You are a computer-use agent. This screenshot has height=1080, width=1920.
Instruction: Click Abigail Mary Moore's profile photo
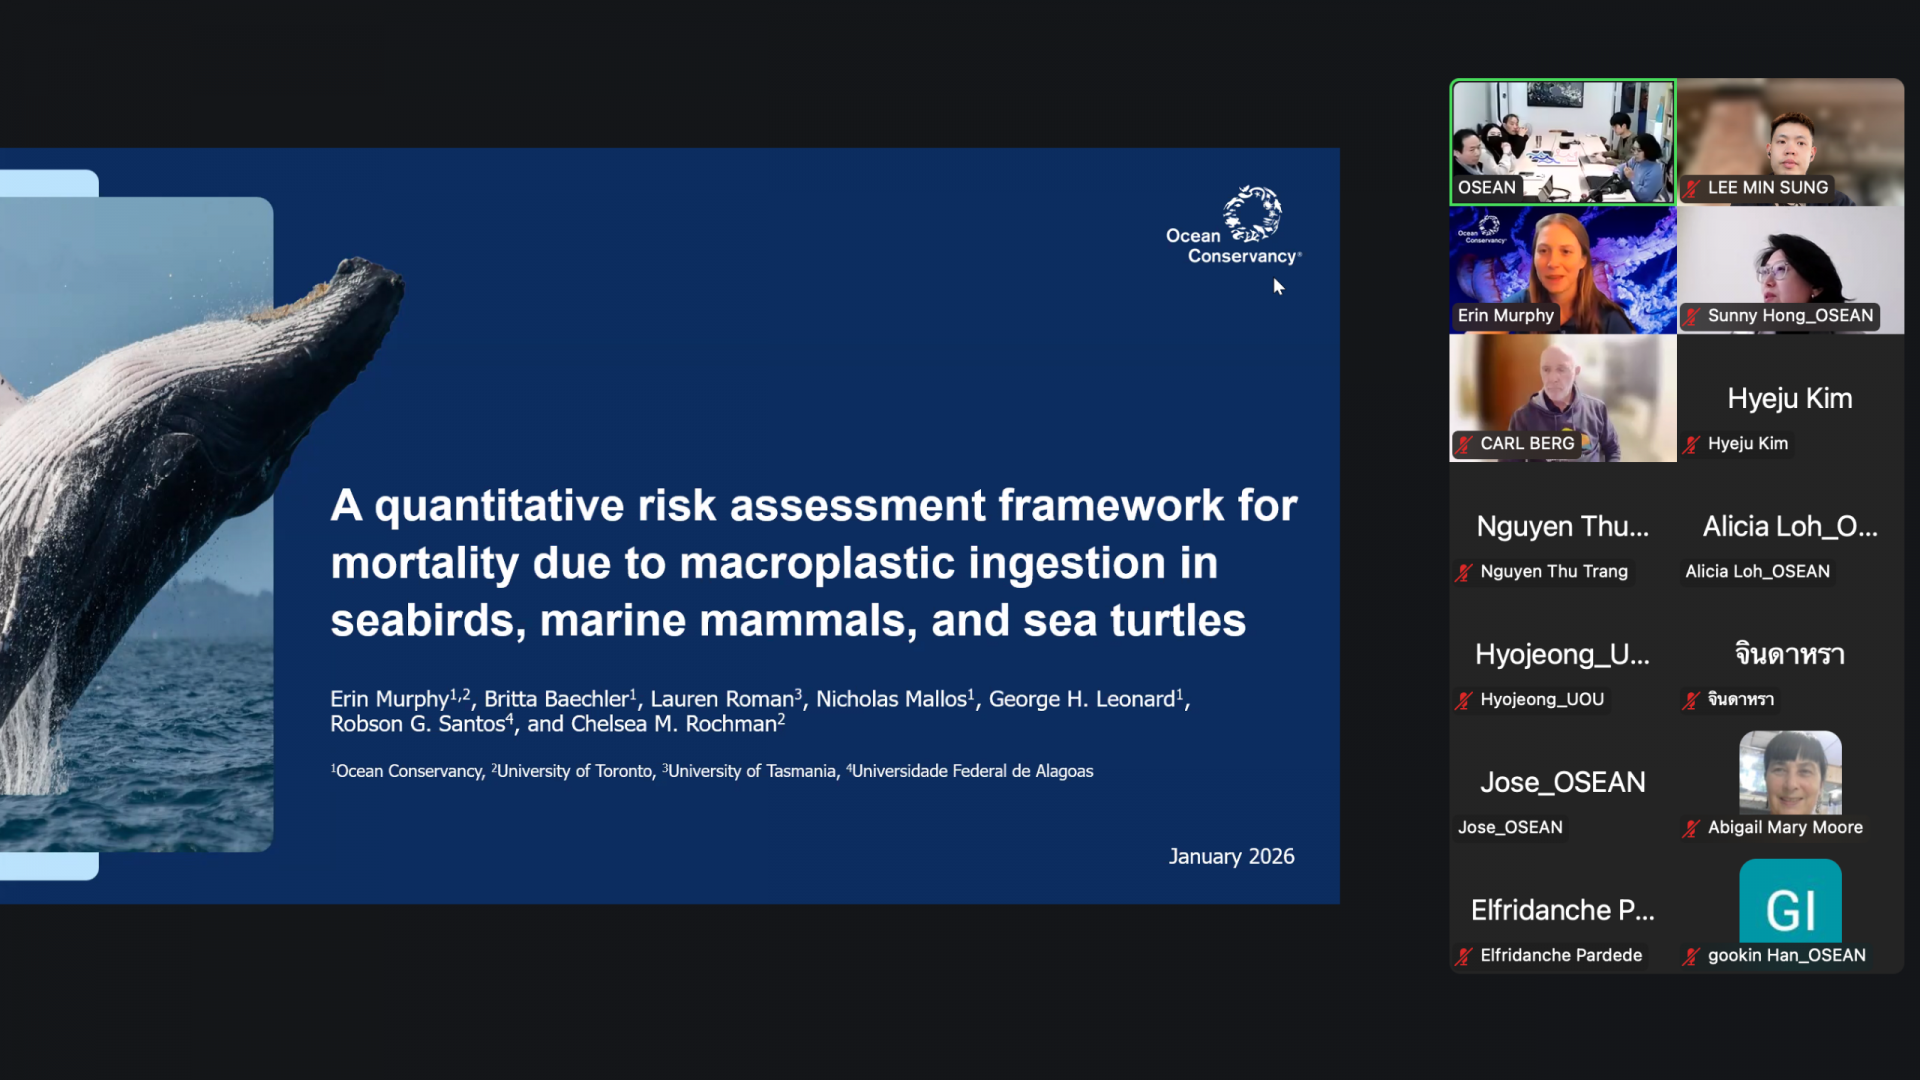pos(1790,772)
